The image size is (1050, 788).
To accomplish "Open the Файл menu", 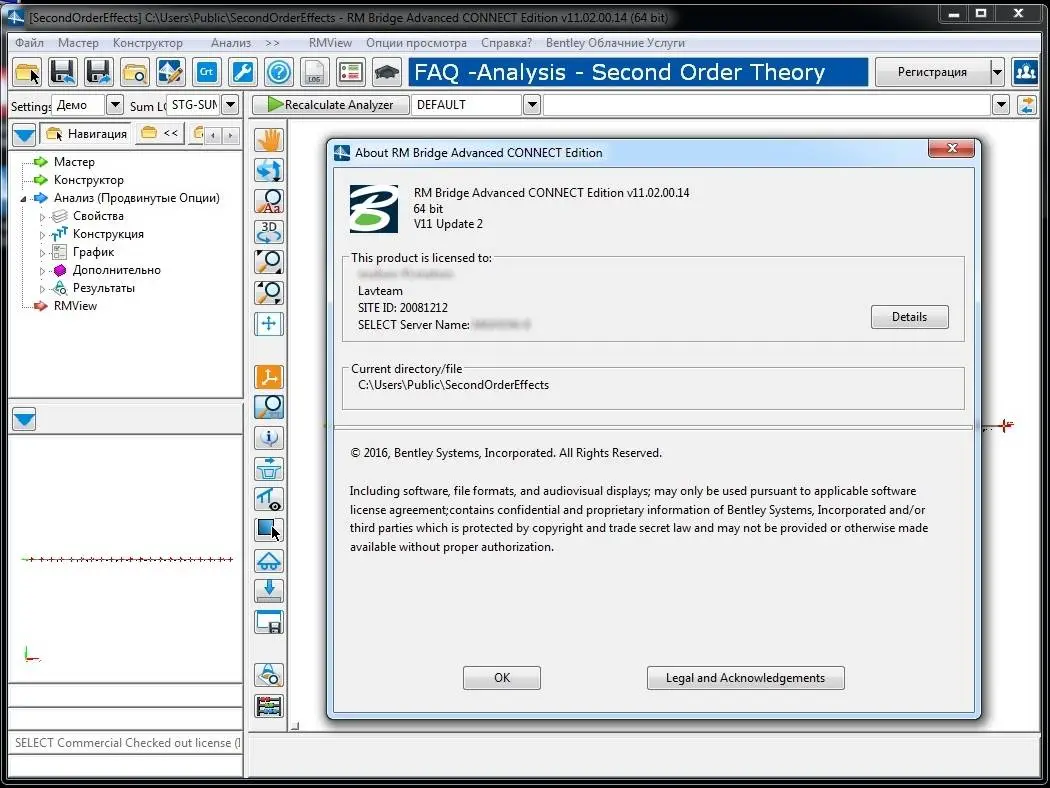I will point(29,43).
